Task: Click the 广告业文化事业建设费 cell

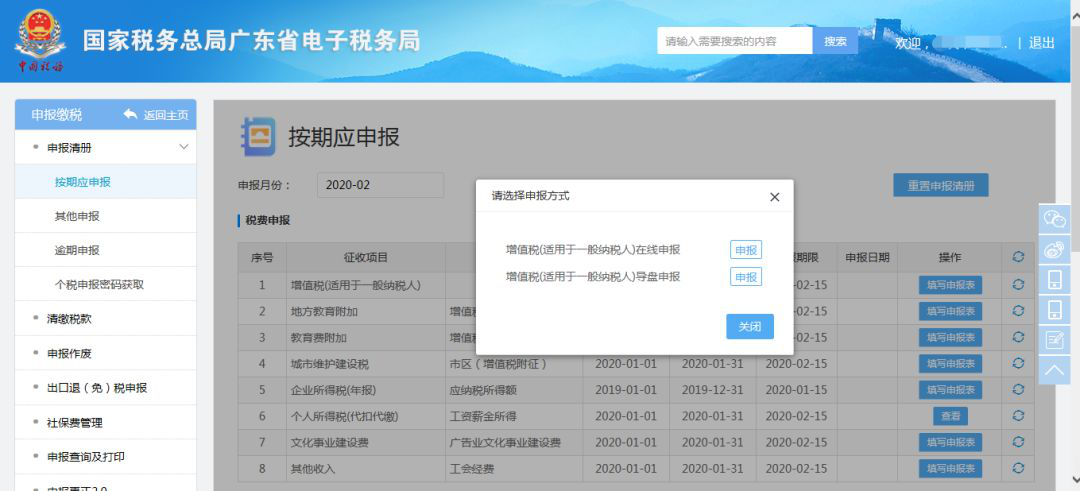Action: pos(514,442)
